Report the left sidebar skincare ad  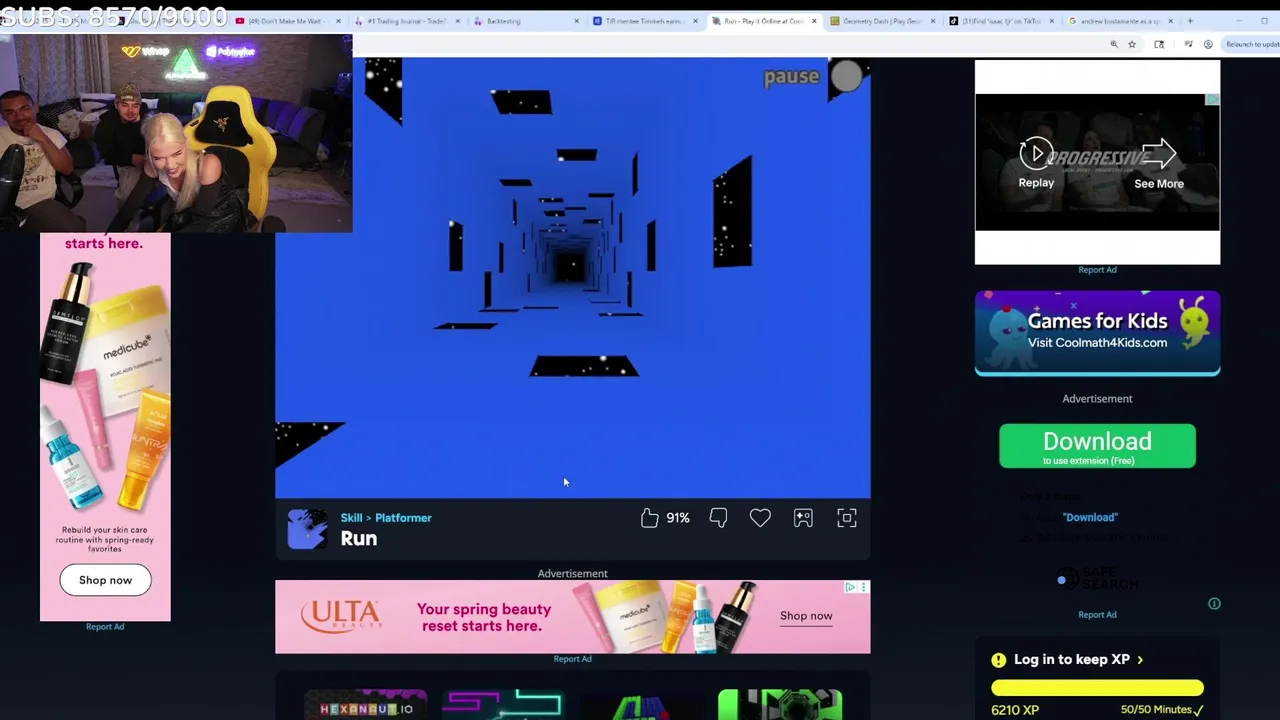coord(105,626)
